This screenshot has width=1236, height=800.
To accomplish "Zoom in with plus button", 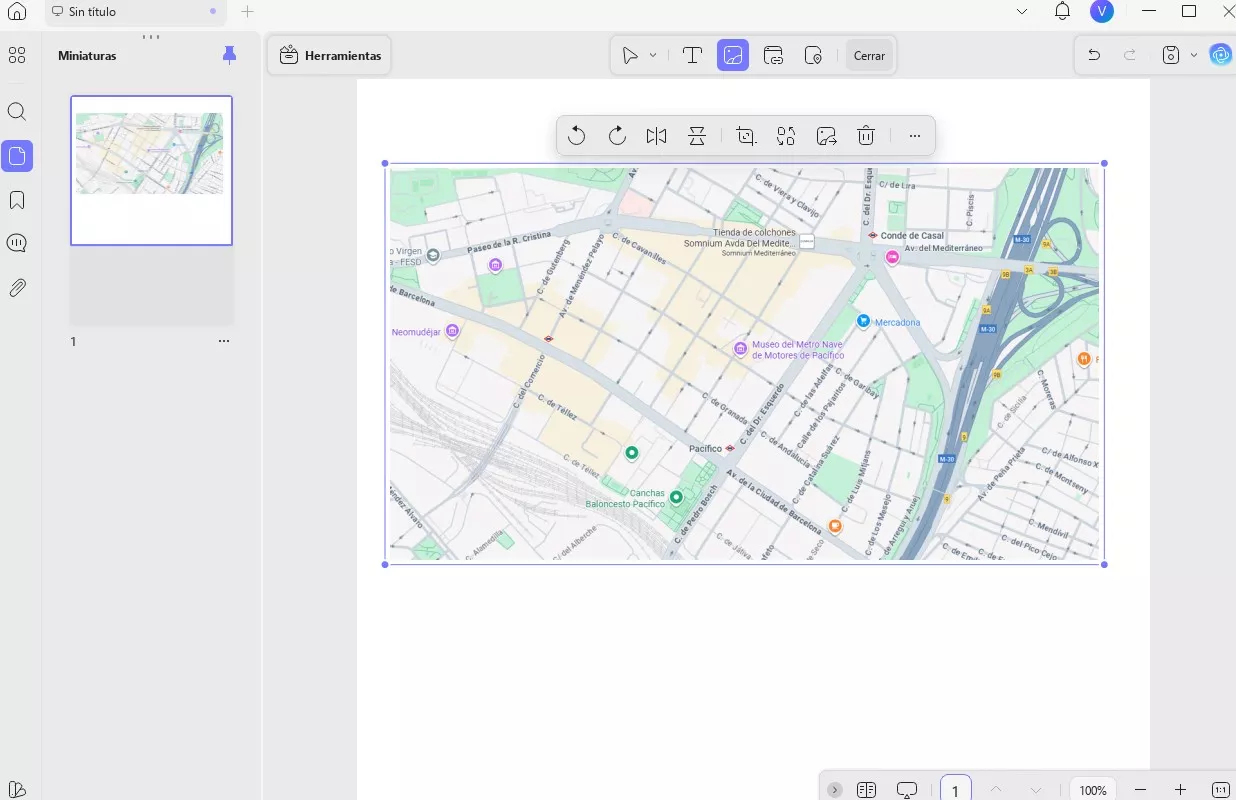I will 1180,790.
